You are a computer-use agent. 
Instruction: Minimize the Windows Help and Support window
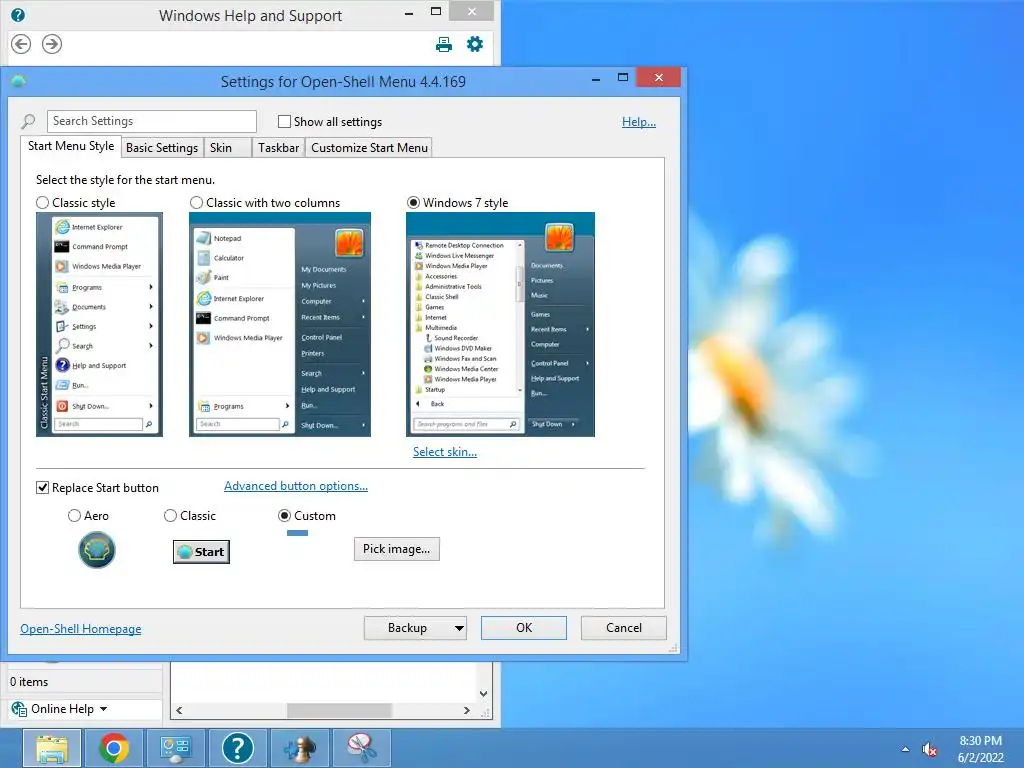pos(409,12)
